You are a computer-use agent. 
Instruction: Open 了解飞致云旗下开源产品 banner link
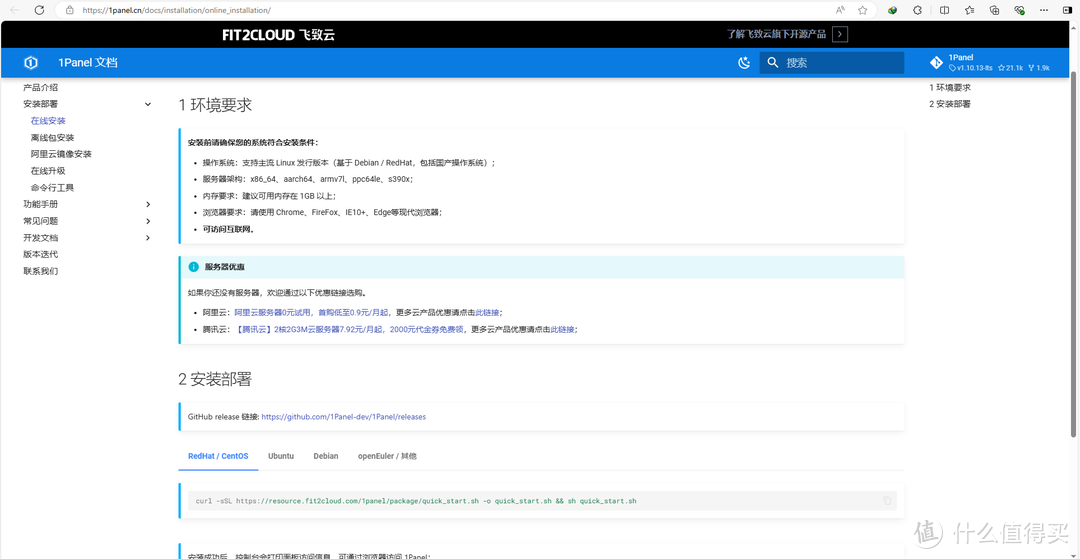point(776,34)
